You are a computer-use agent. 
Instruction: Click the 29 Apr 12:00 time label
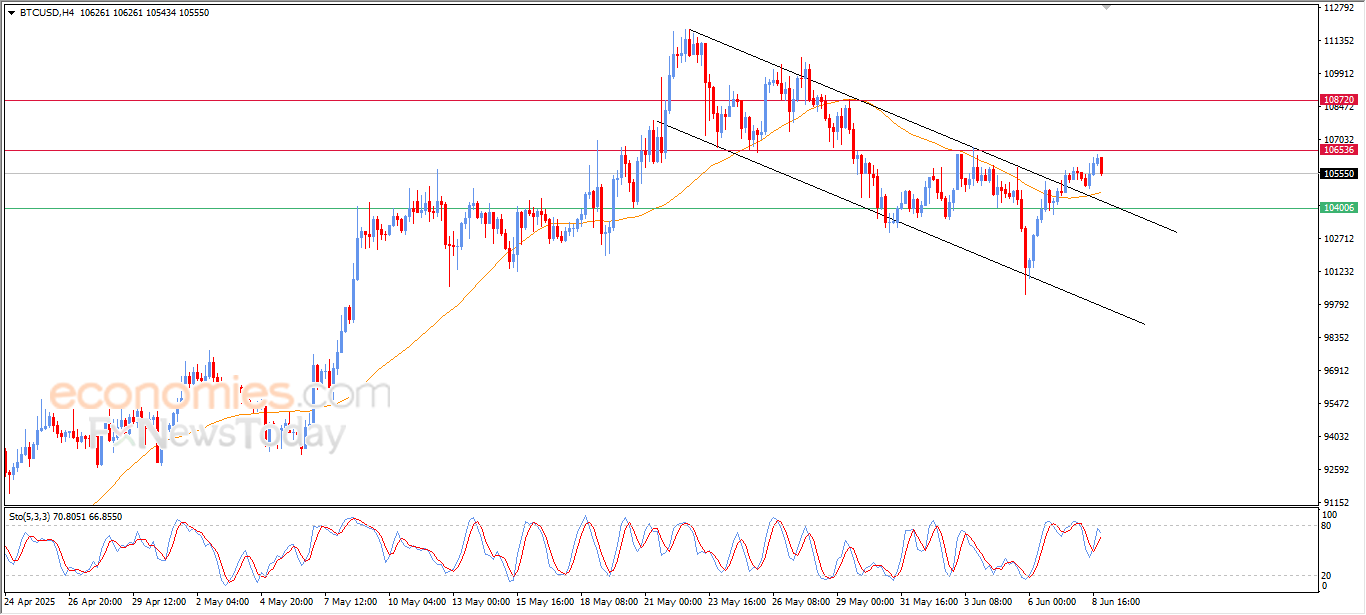[x=159, y=602]
